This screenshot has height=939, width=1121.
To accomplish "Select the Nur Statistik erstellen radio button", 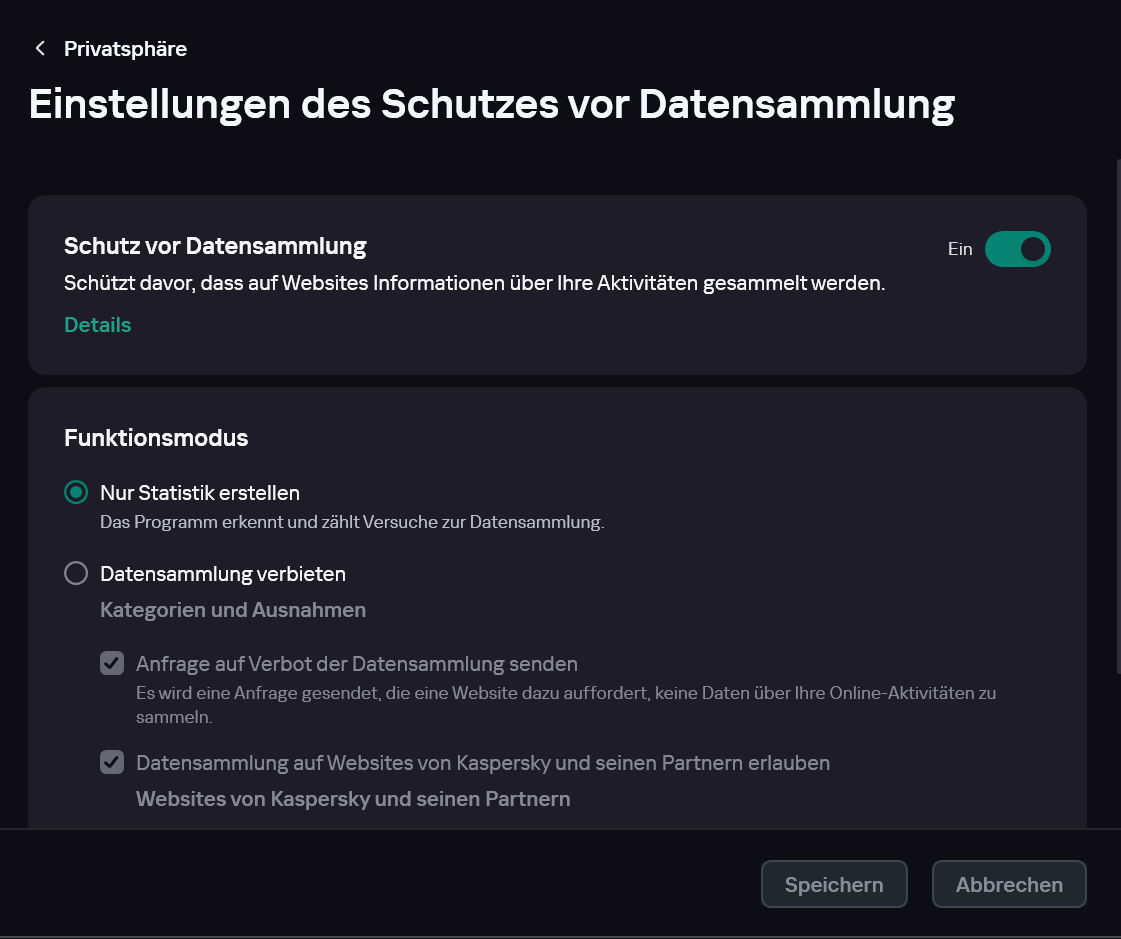I will [76, 492].
